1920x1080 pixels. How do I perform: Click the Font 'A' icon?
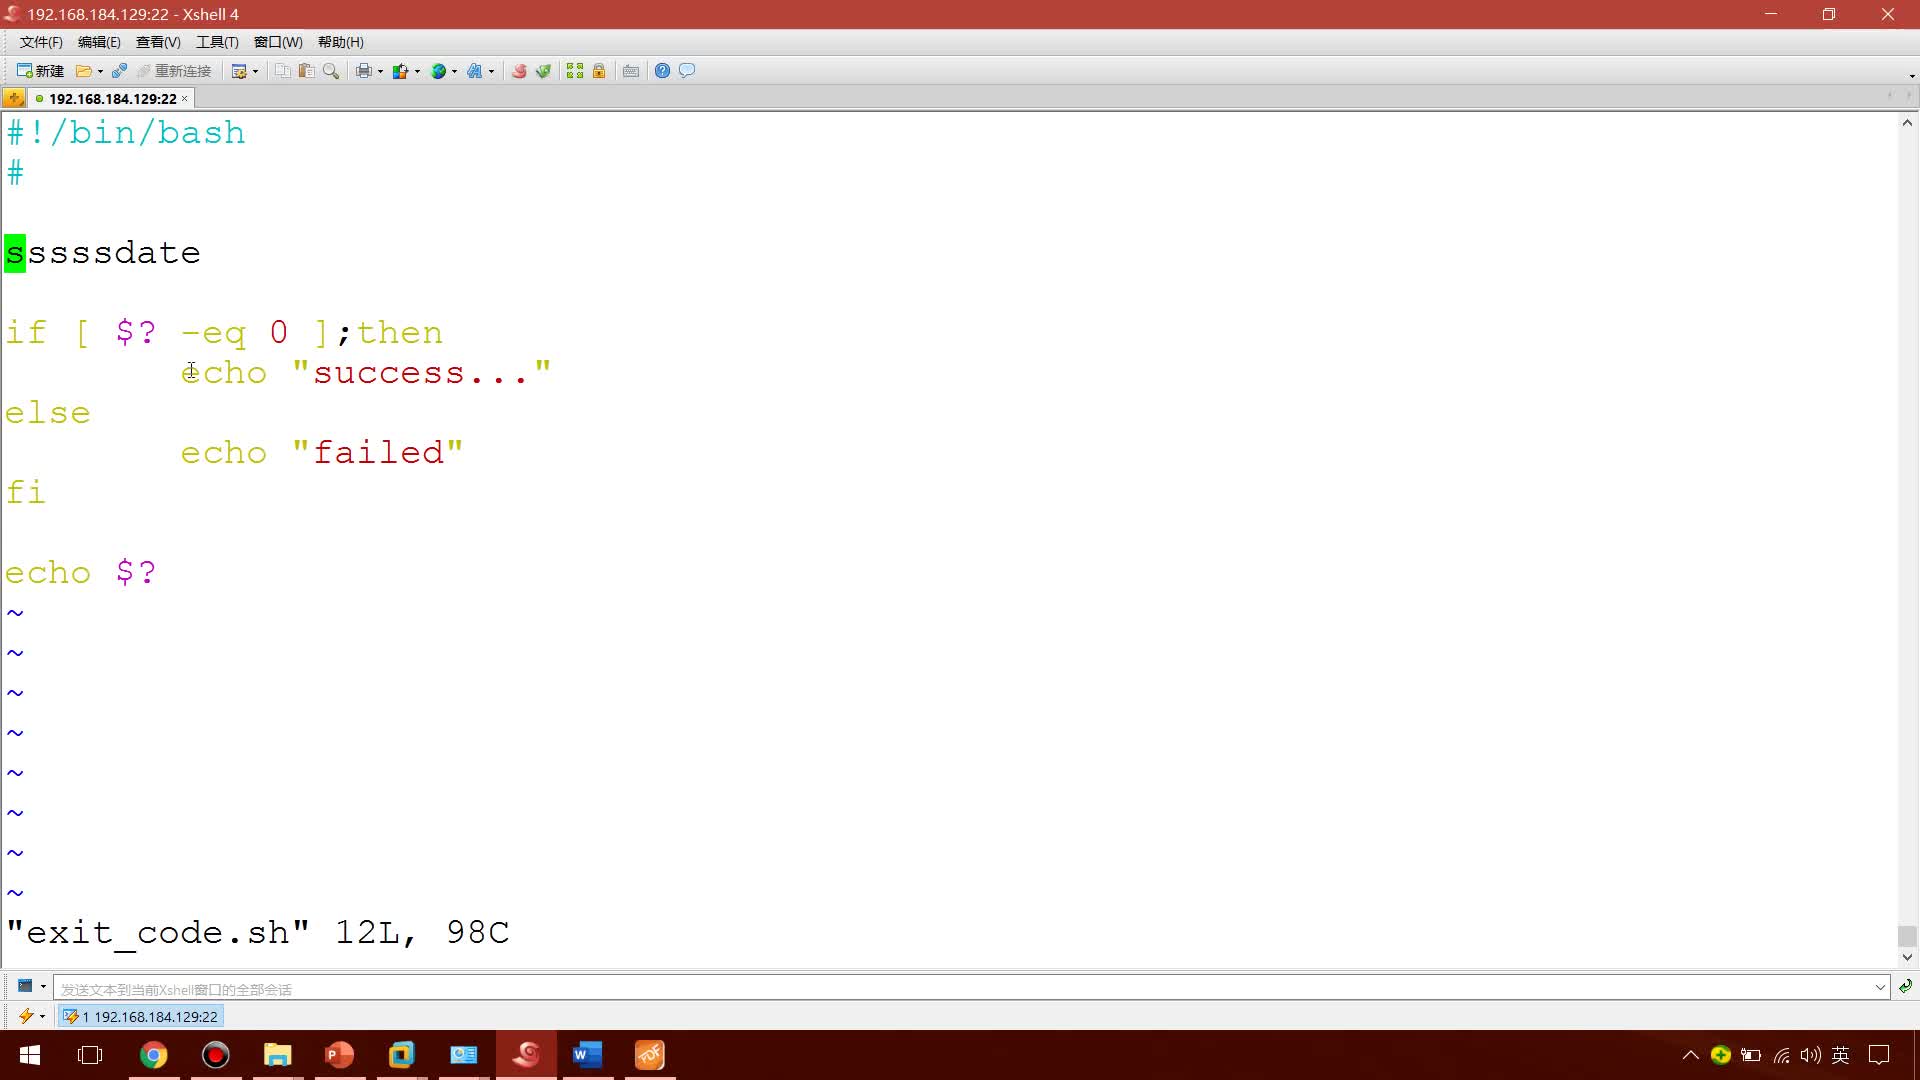(x=475, y=71)
